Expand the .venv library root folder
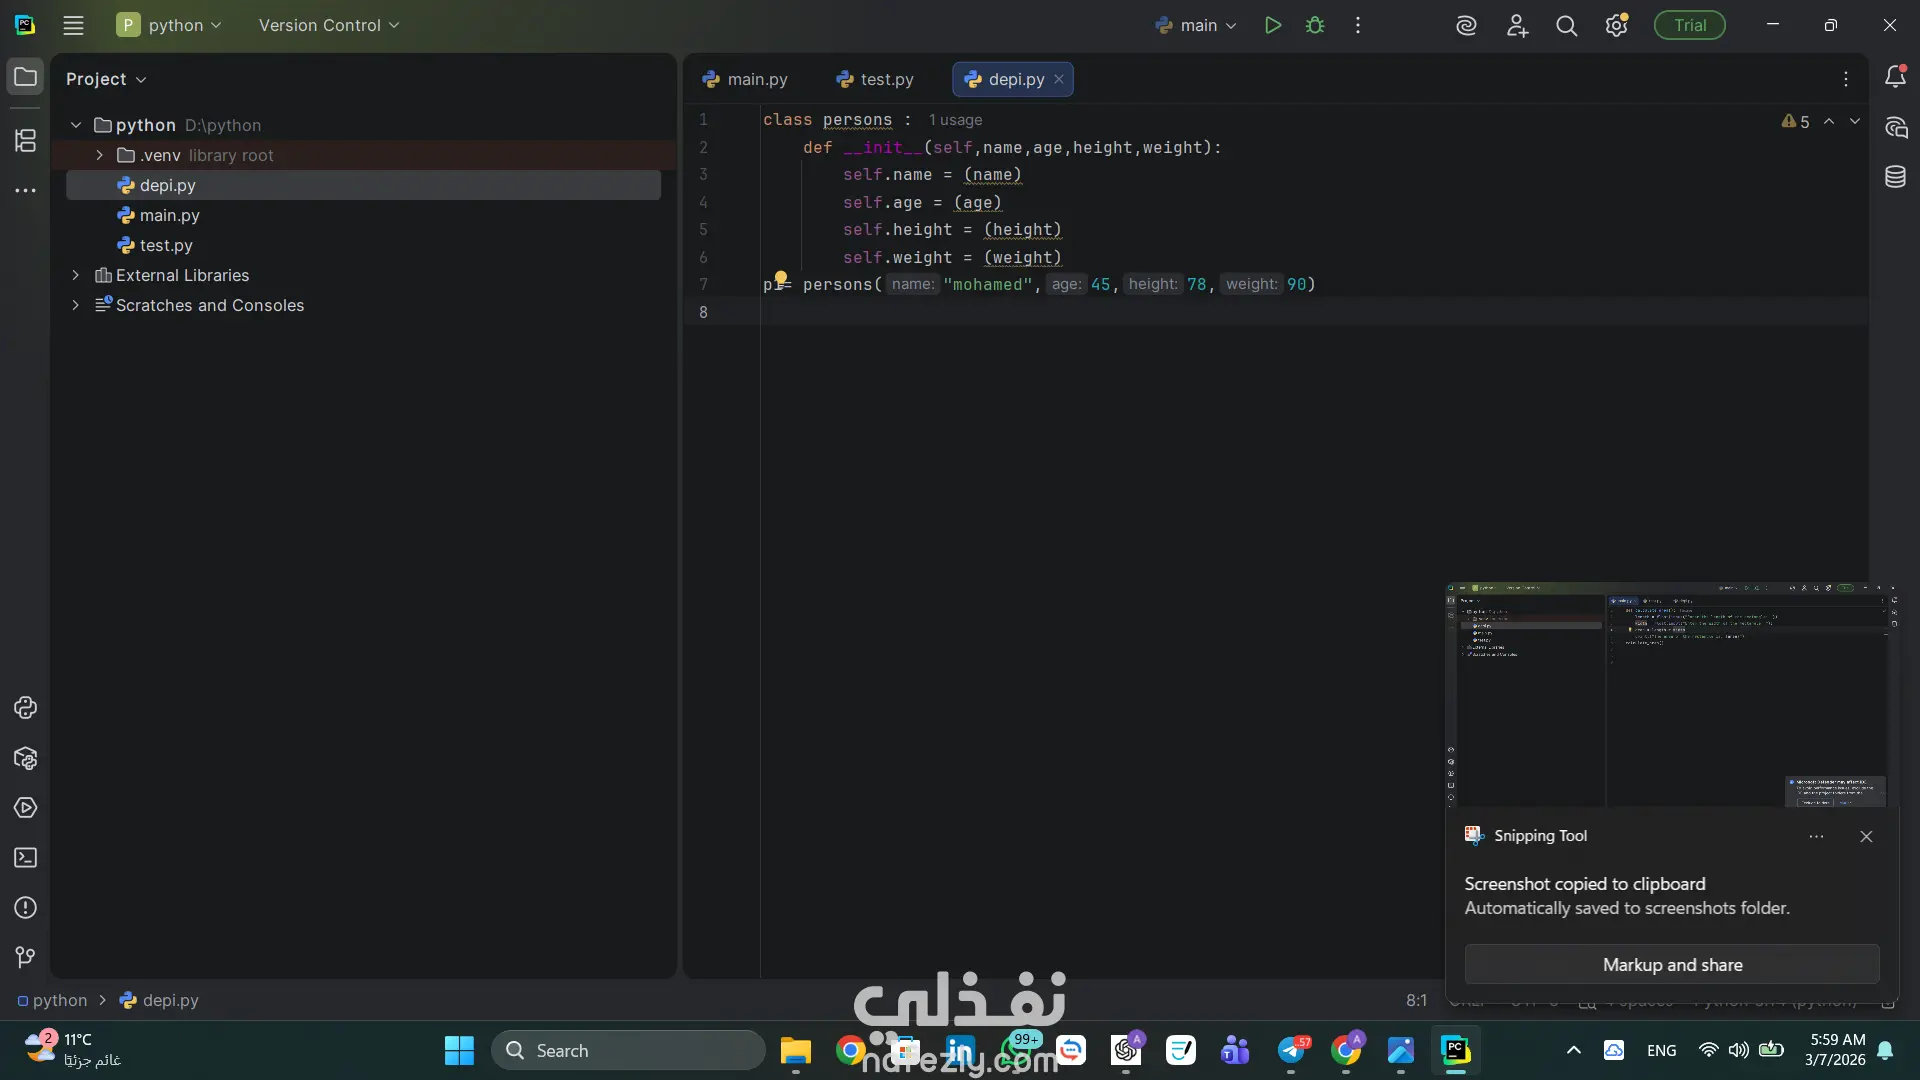Screen dimensions: 1920x1080 100,155
